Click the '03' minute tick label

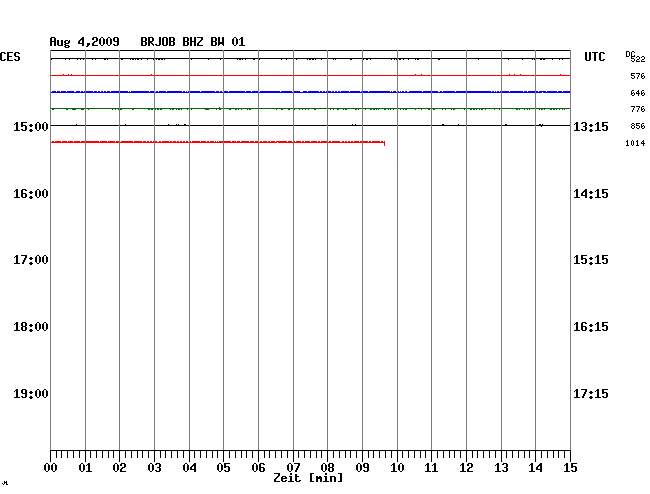coord(154,468)
